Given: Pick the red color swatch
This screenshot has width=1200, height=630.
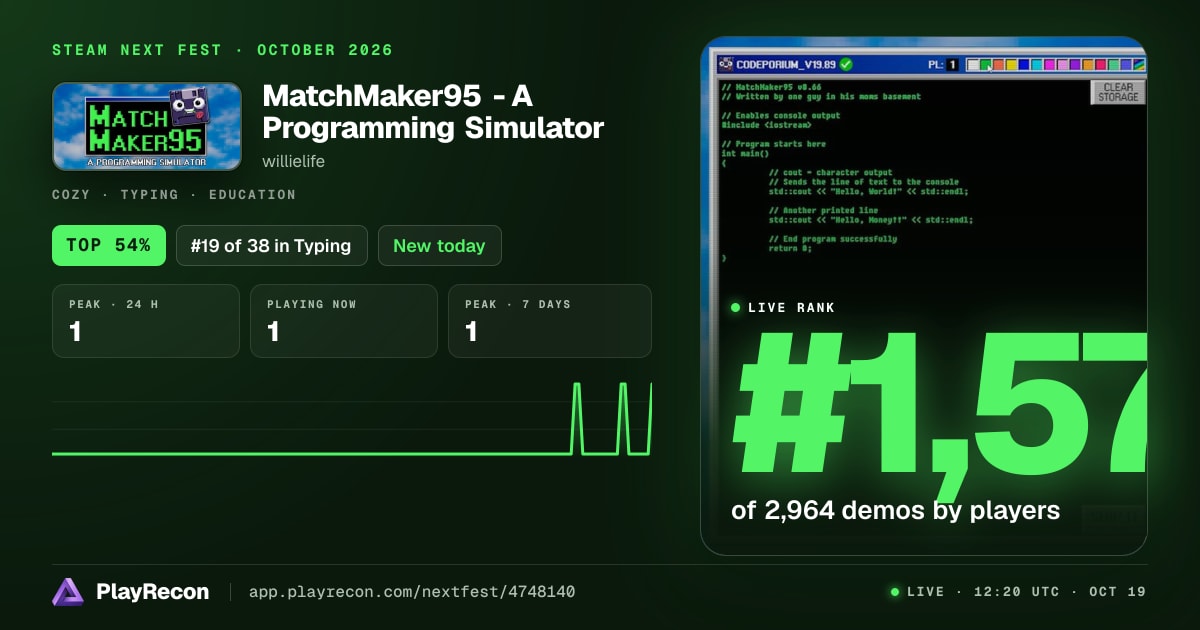Looking at the screenshot, I should 1101,65.
